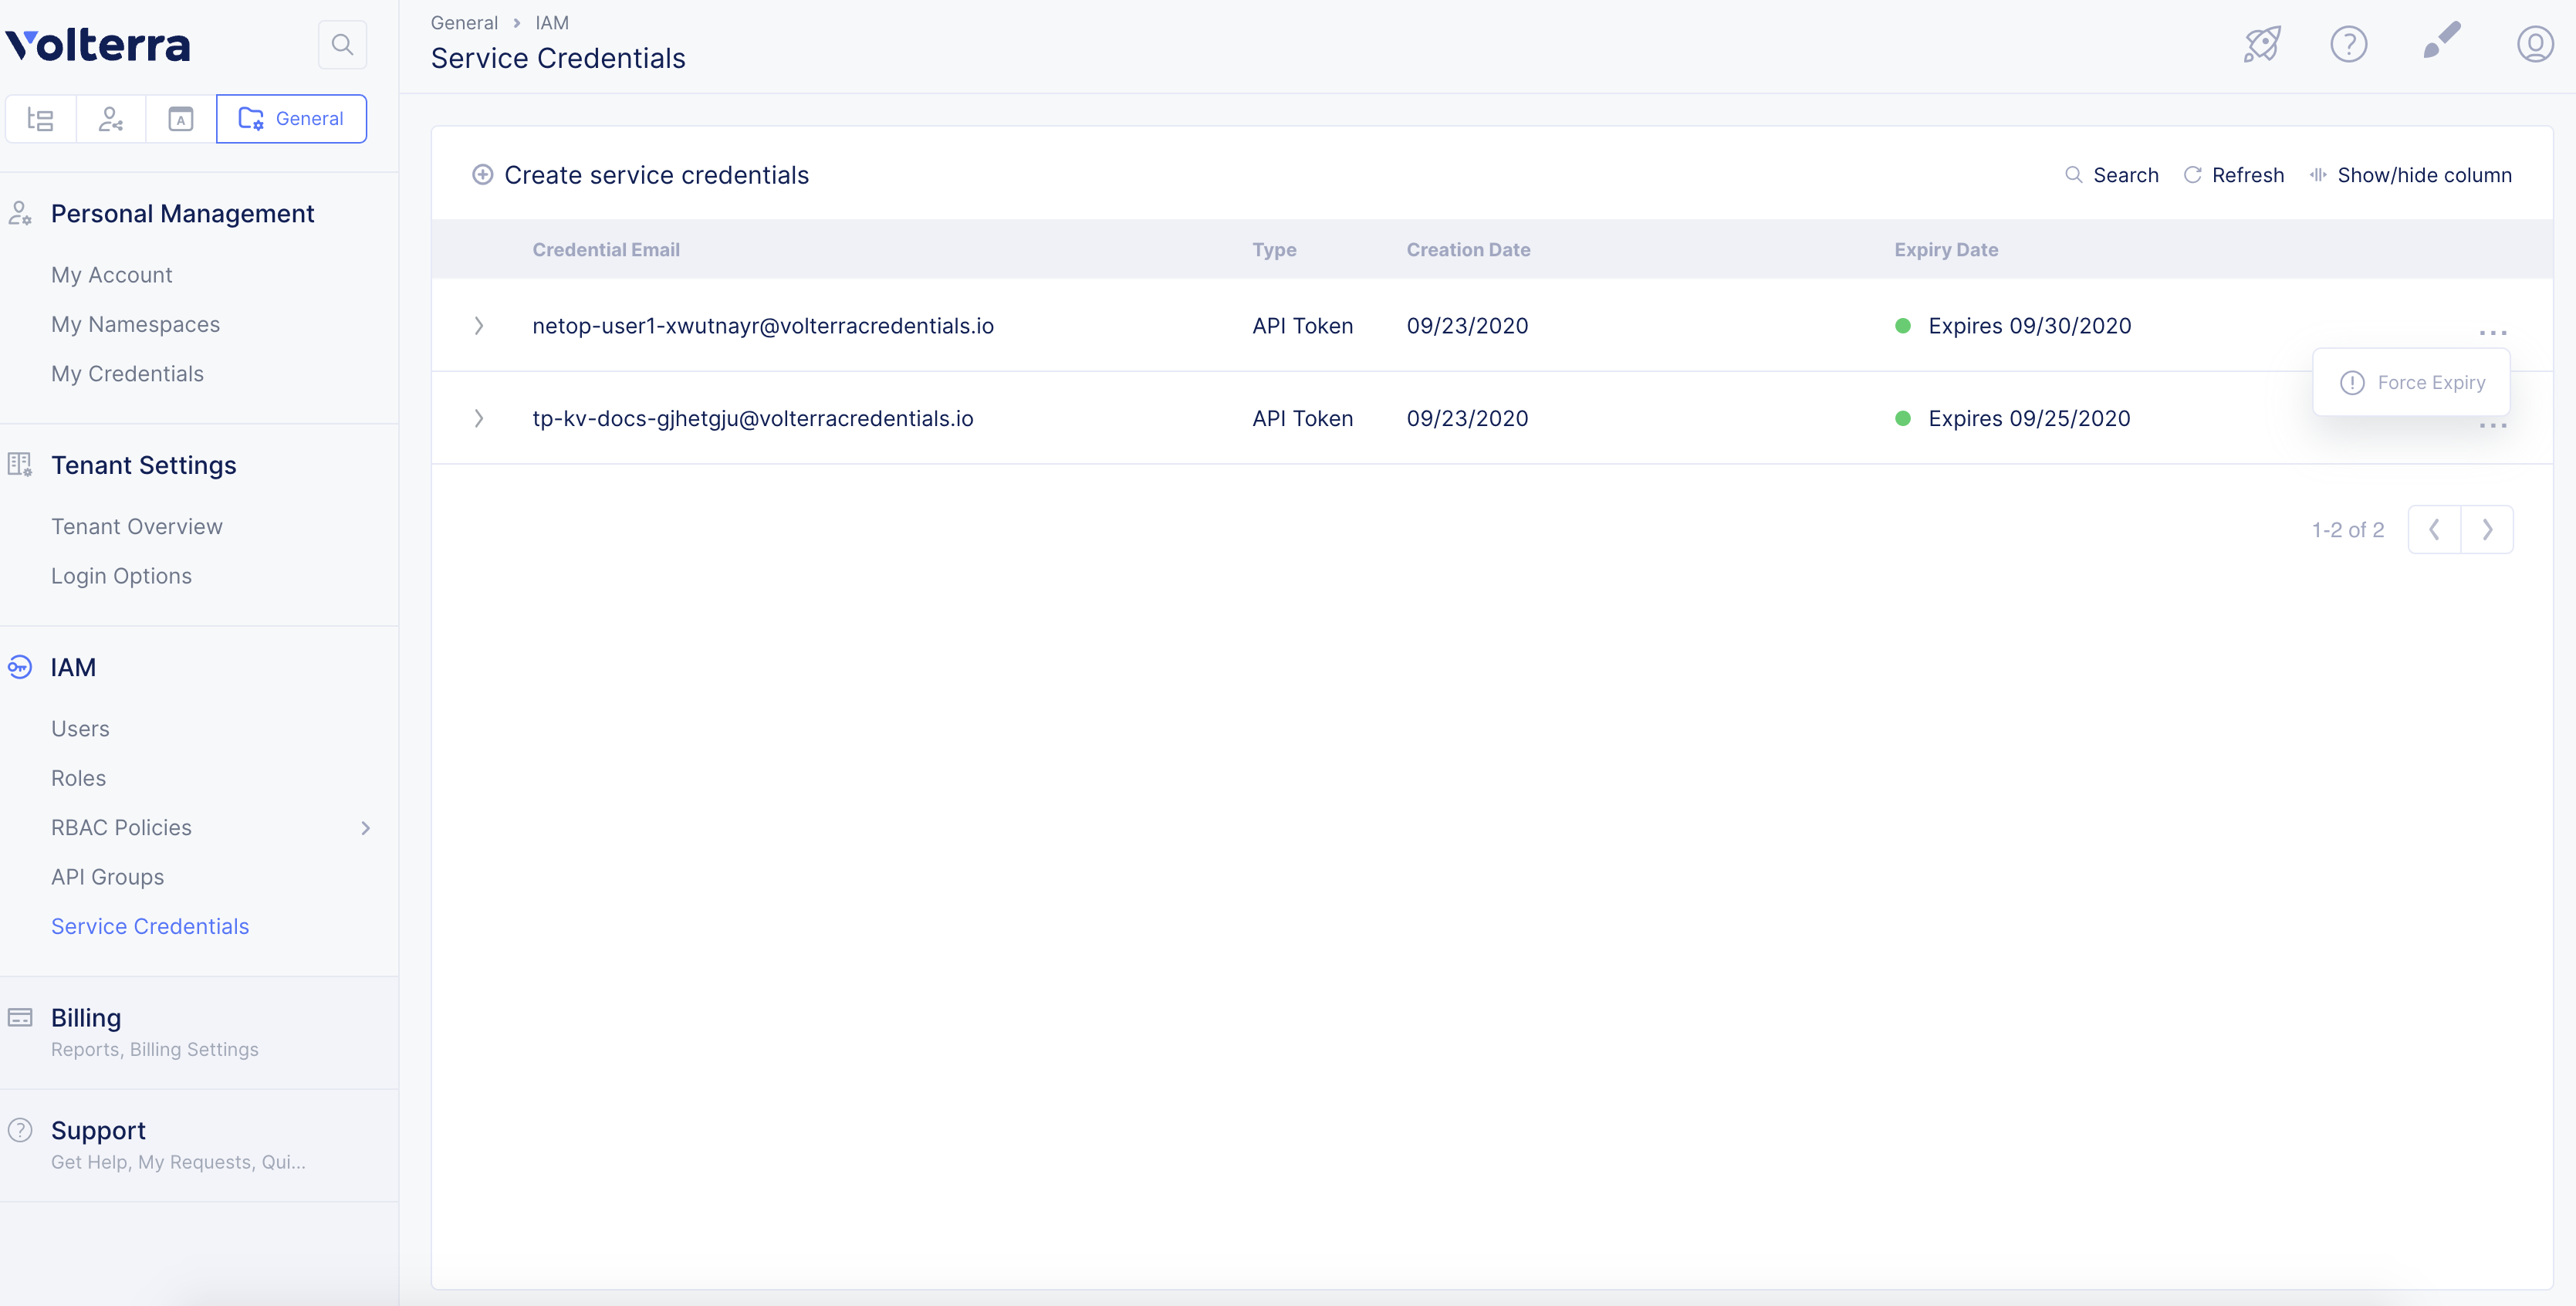Open table Search
Image resolution: width=2576 pixels, height=1306 pixels.
2111,175
